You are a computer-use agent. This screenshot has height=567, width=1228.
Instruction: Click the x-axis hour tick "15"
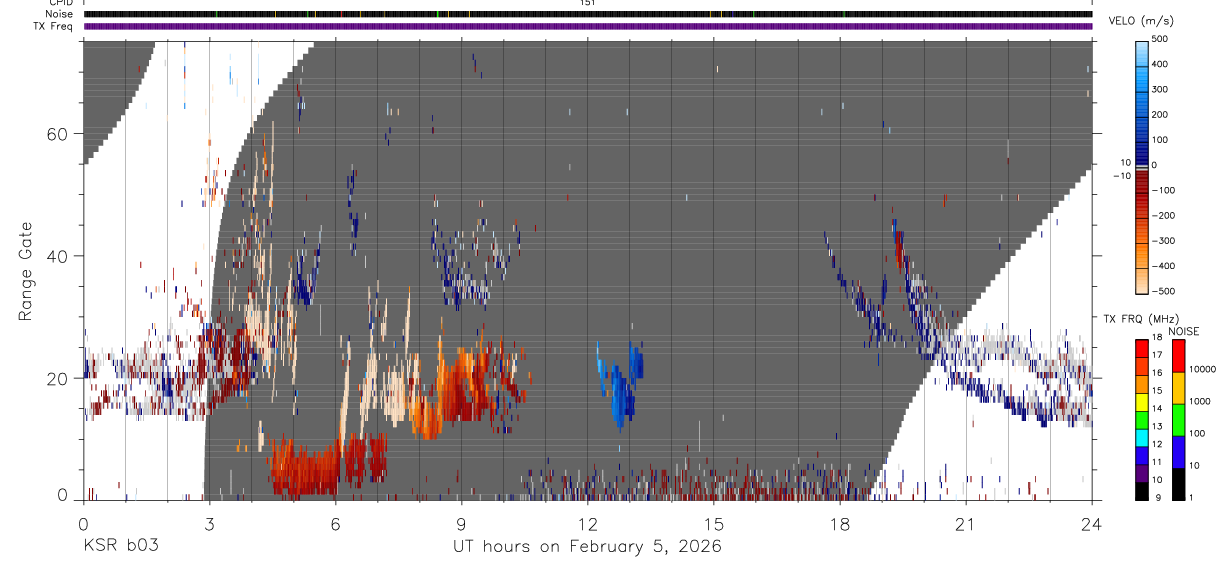pos(714,523)
